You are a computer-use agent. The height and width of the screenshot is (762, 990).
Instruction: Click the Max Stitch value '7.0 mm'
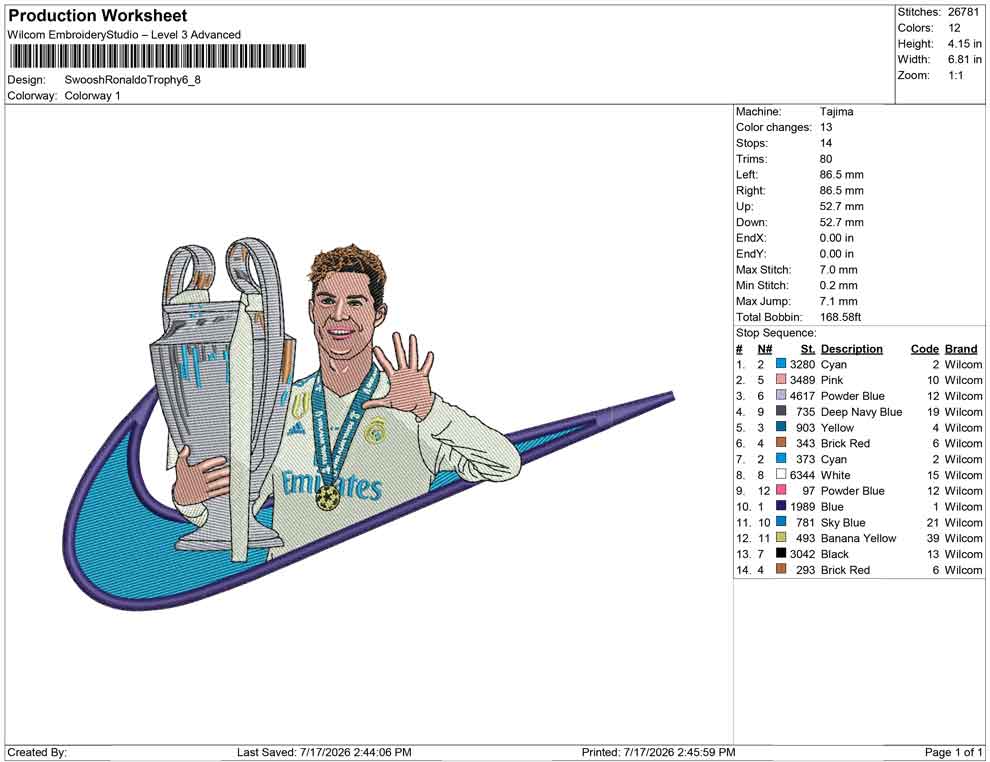[x=838, y=270]
